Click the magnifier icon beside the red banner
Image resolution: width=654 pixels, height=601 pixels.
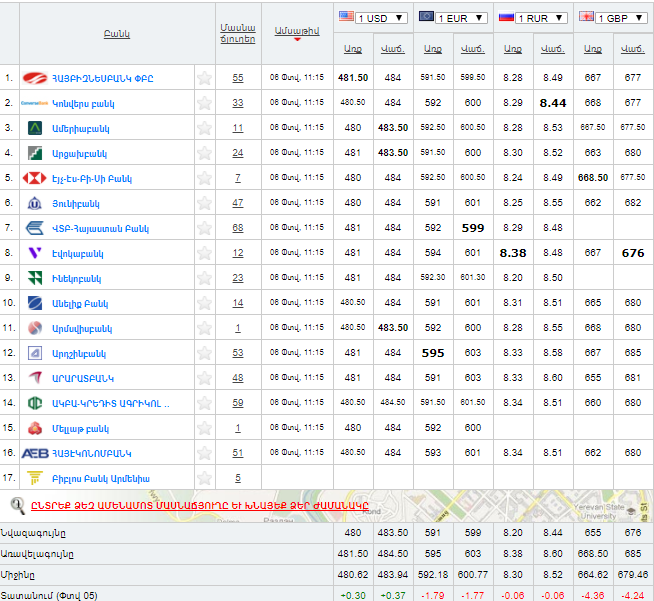coord(17,505)
